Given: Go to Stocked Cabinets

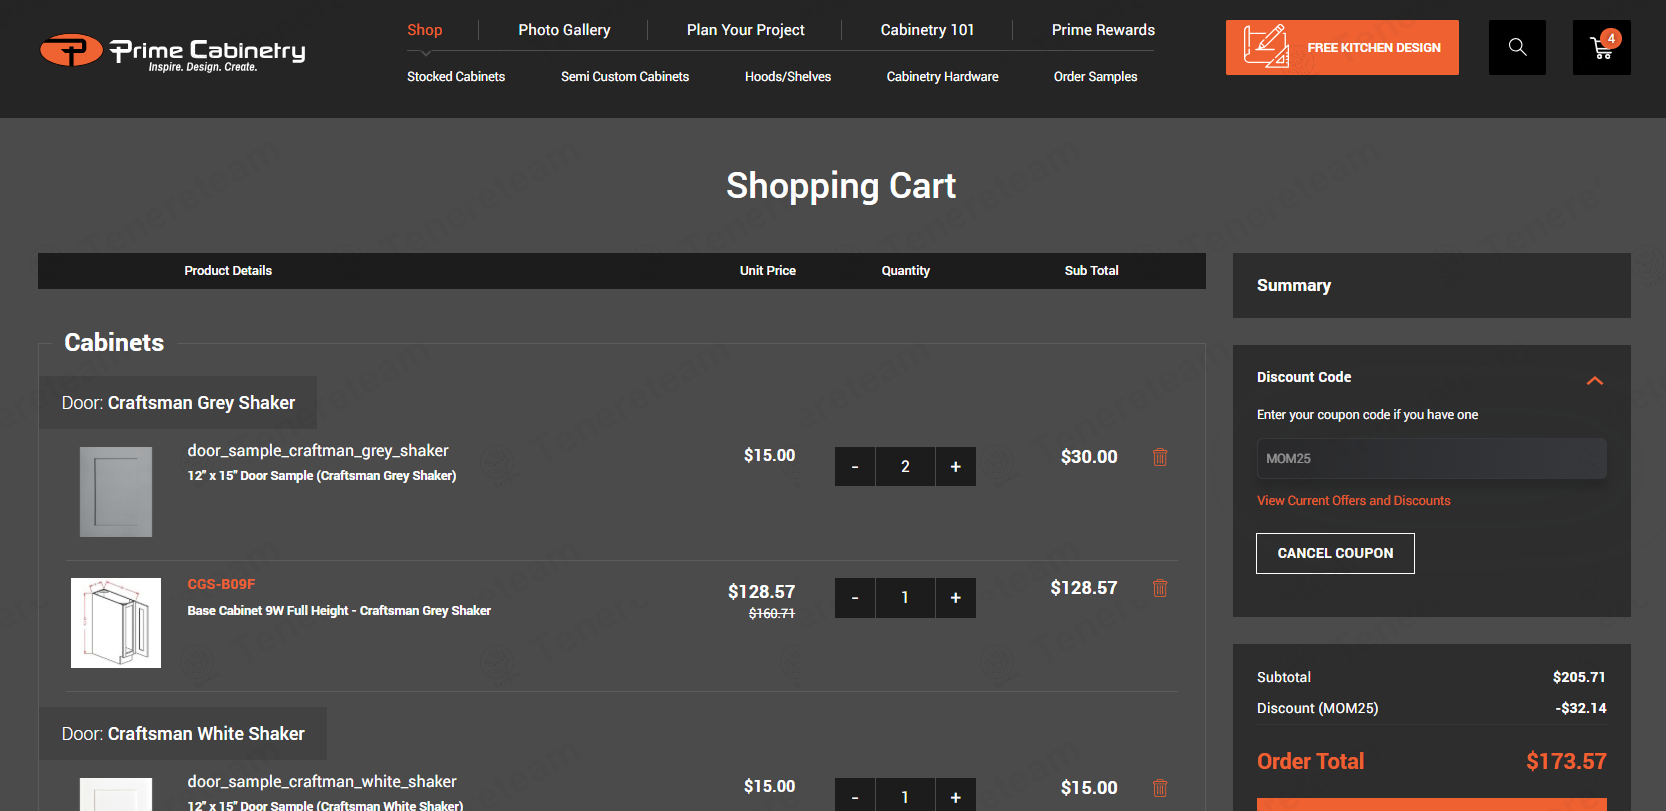Looking at the screenshot, I should point(456,77).
